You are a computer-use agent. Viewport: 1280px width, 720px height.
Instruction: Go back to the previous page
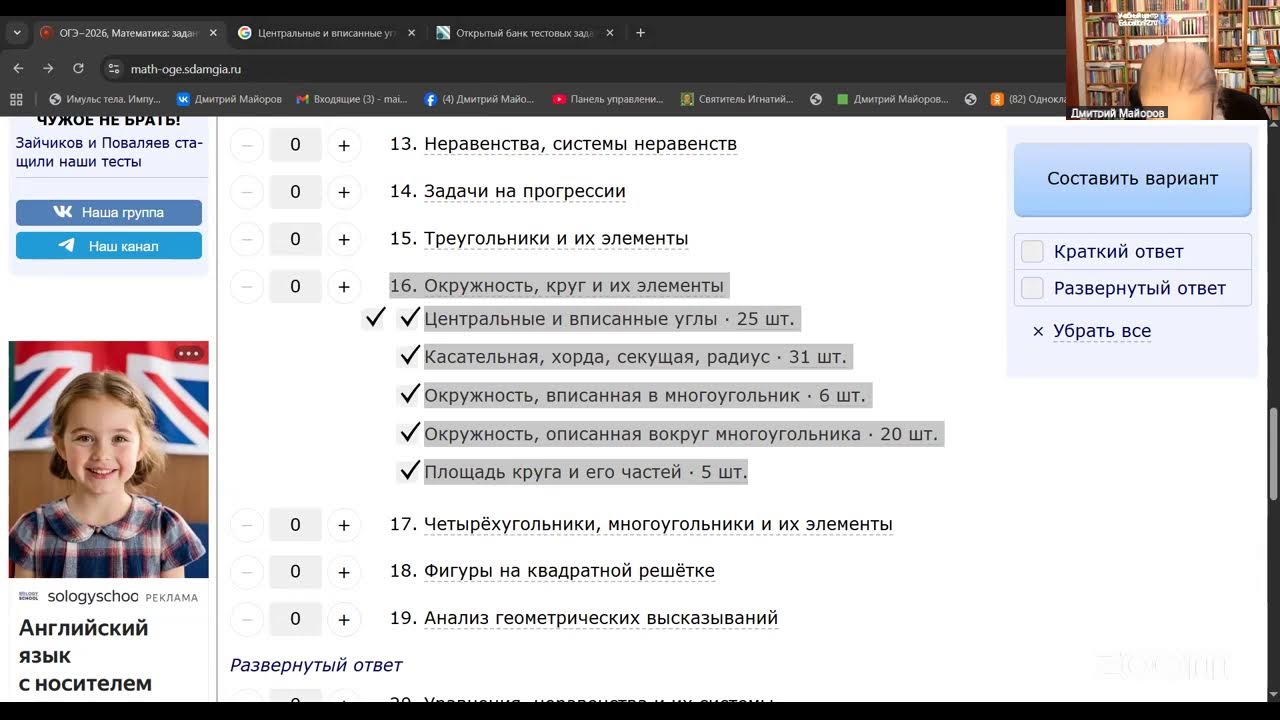tap(18, 69)
